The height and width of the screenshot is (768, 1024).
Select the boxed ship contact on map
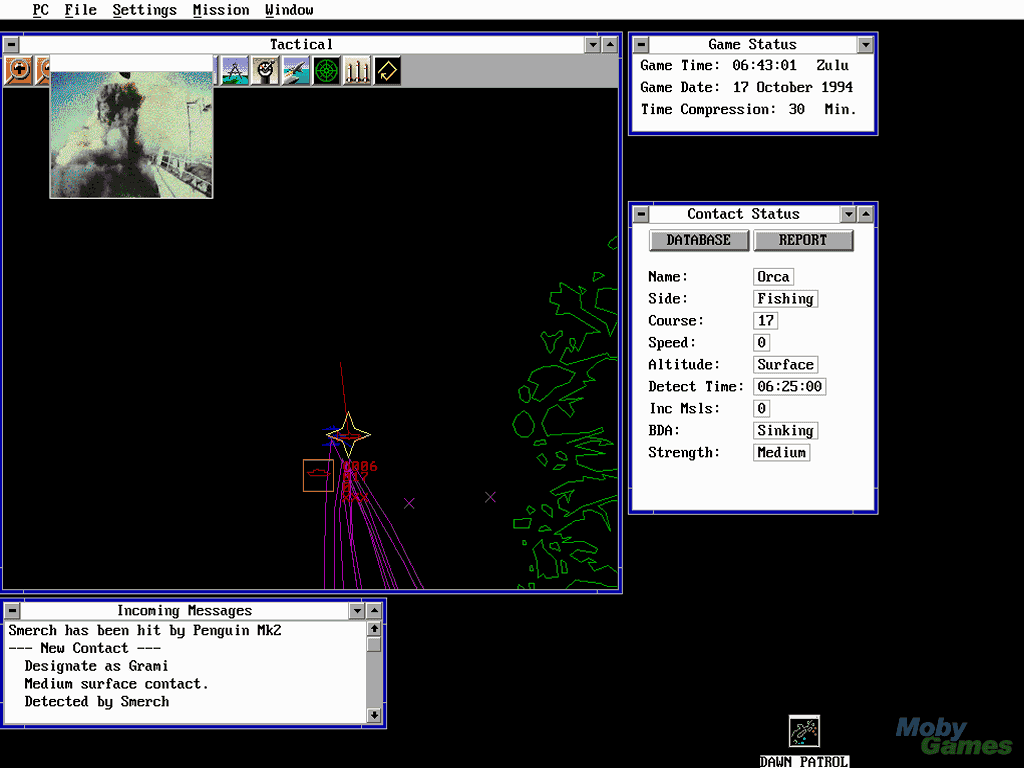[x=318, y=475]
